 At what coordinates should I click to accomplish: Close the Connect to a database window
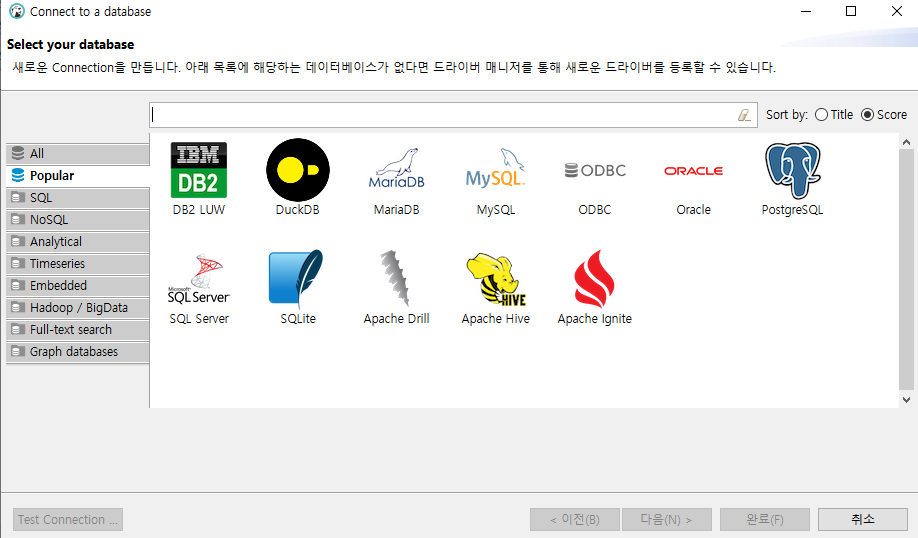(x=896, y=11)
